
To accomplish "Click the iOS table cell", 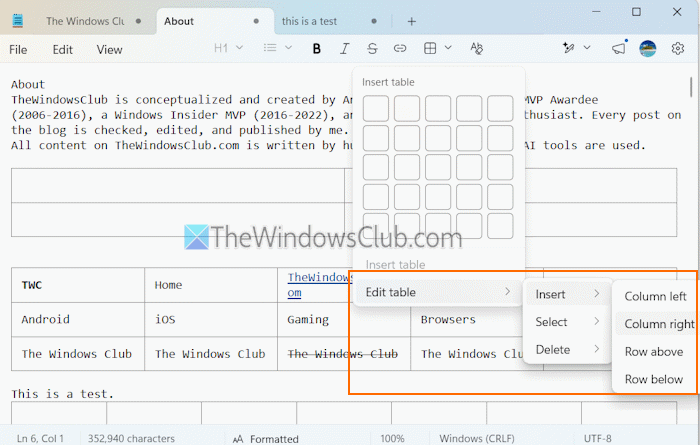I will (x=211, y=320).
